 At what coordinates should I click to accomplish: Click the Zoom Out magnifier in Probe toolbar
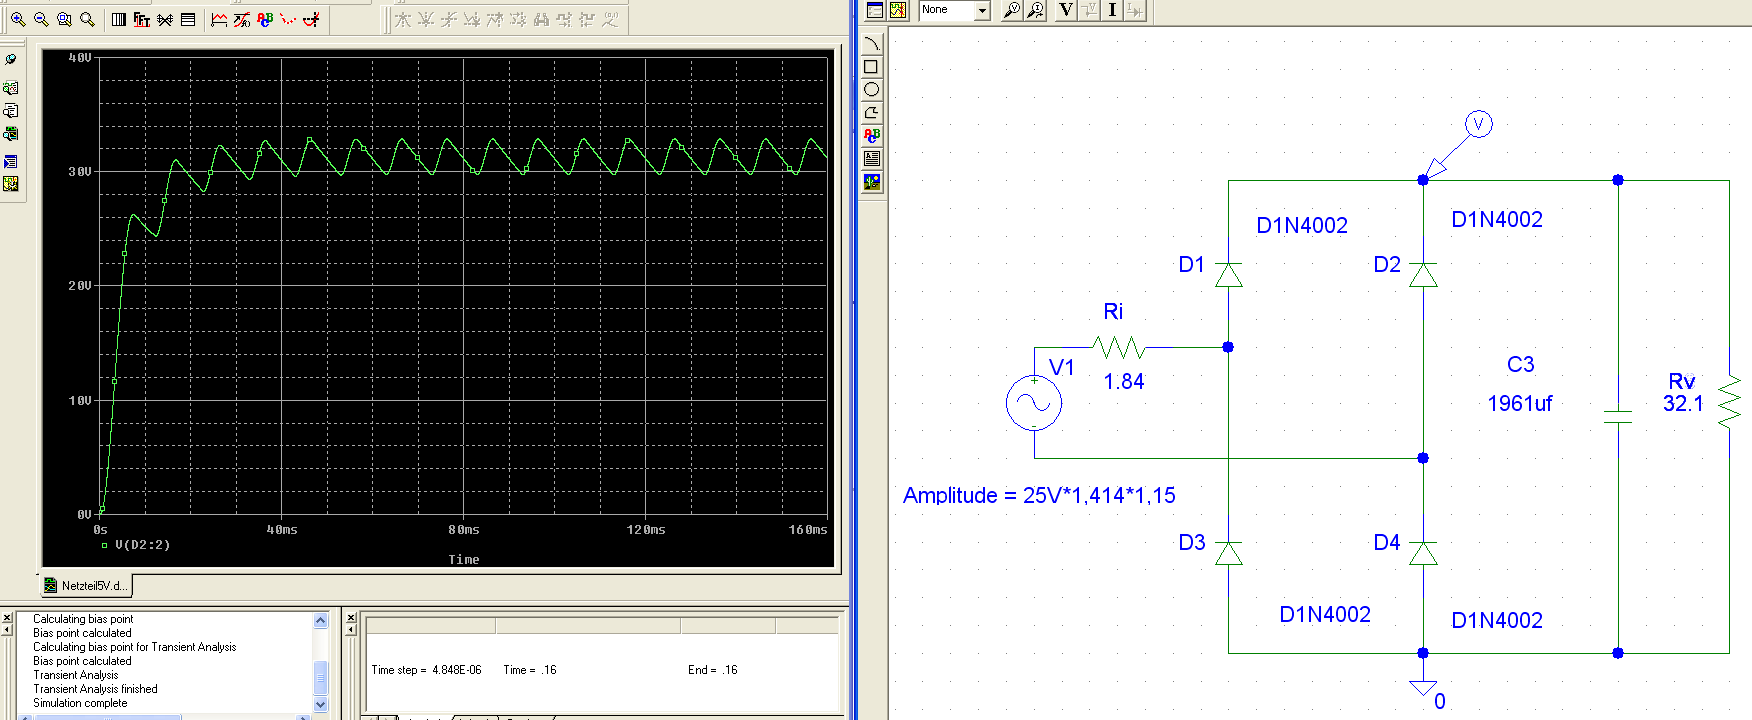(41, 19)
